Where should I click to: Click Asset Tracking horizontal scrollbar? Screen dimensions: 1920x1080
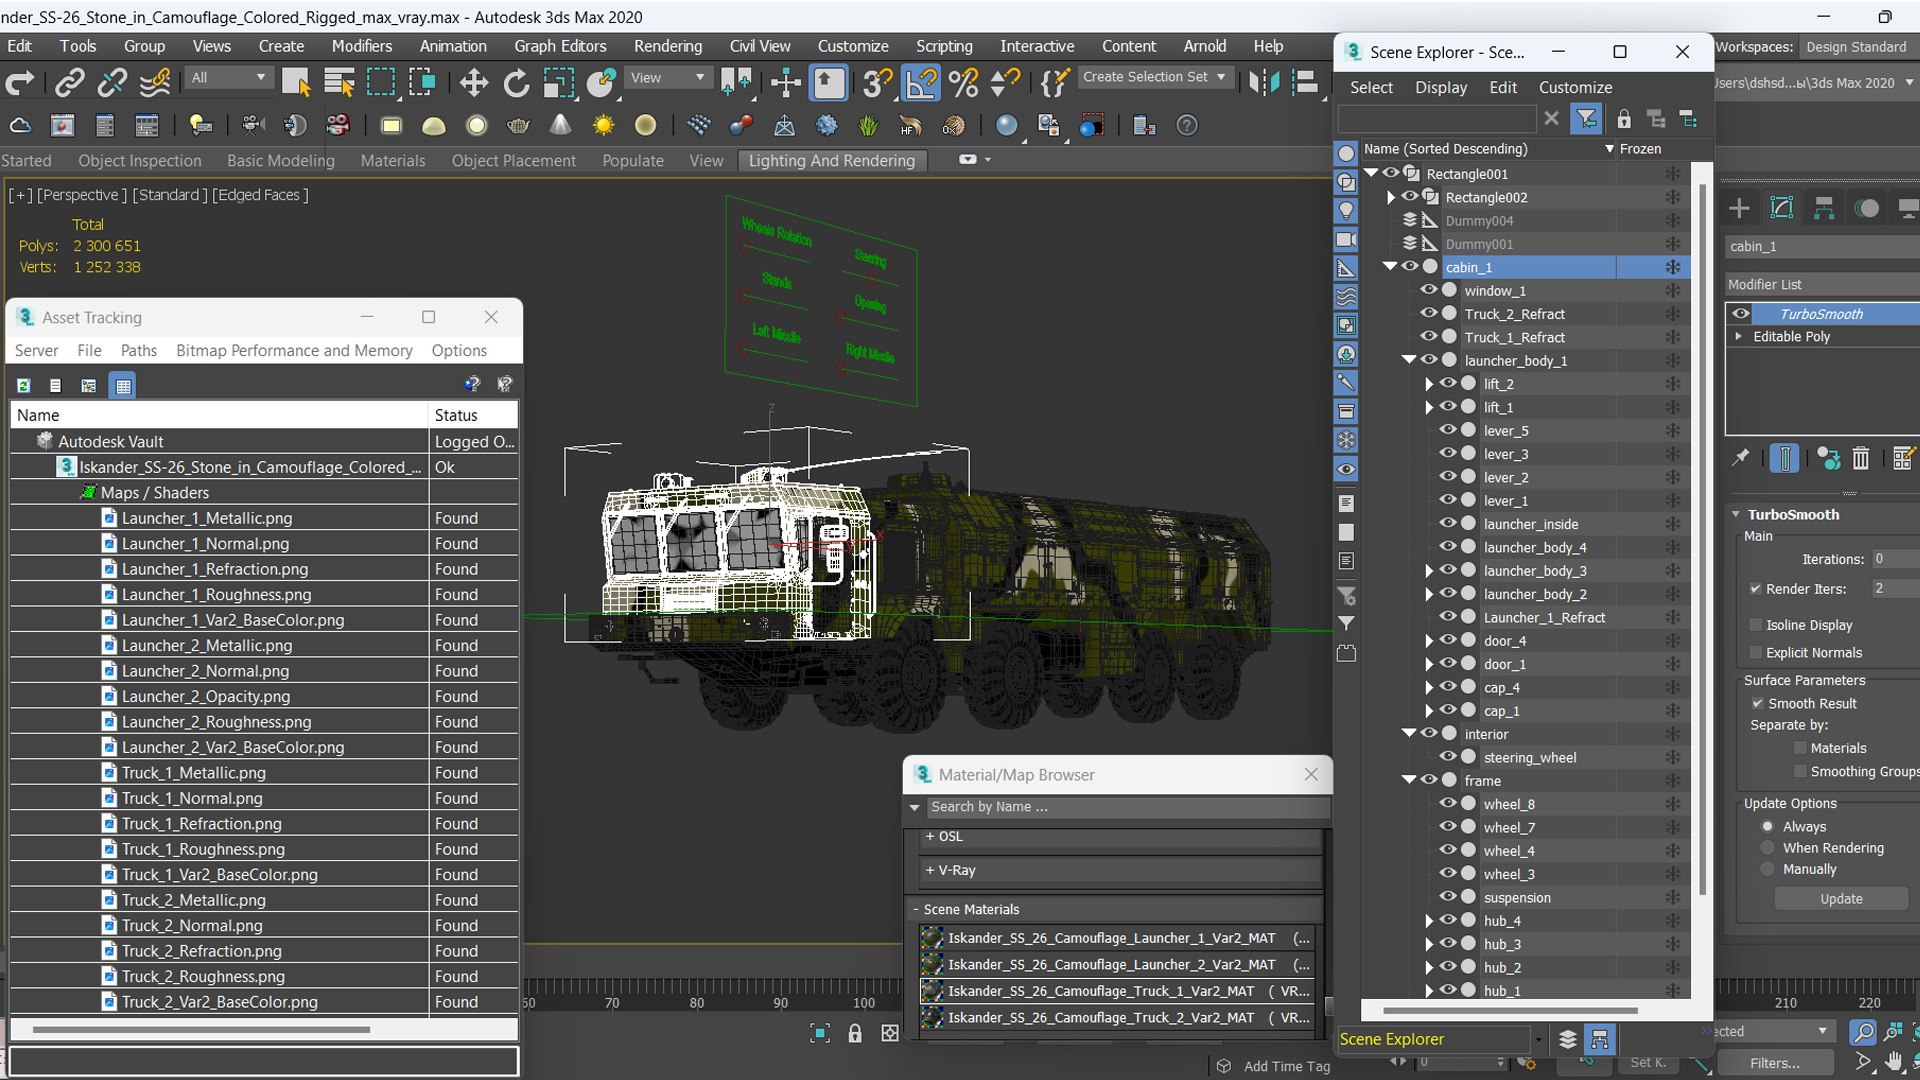pyautogui.click(x=201, y=1029)
